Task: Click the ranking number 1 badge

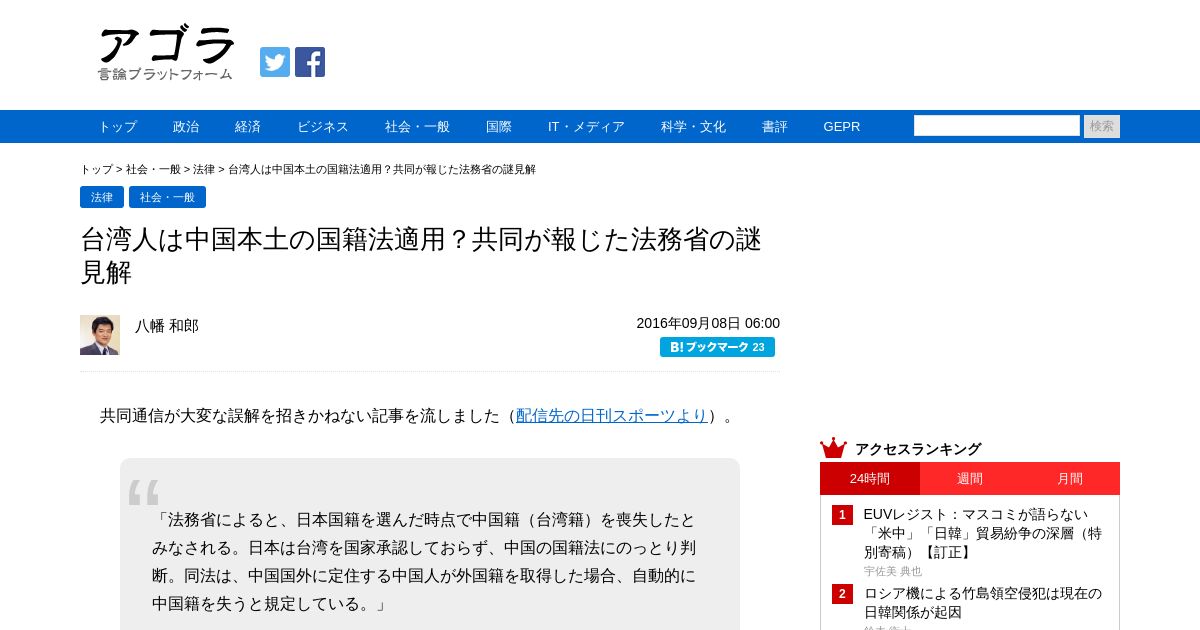Action: pyautogui.click(x=842, y=515)
